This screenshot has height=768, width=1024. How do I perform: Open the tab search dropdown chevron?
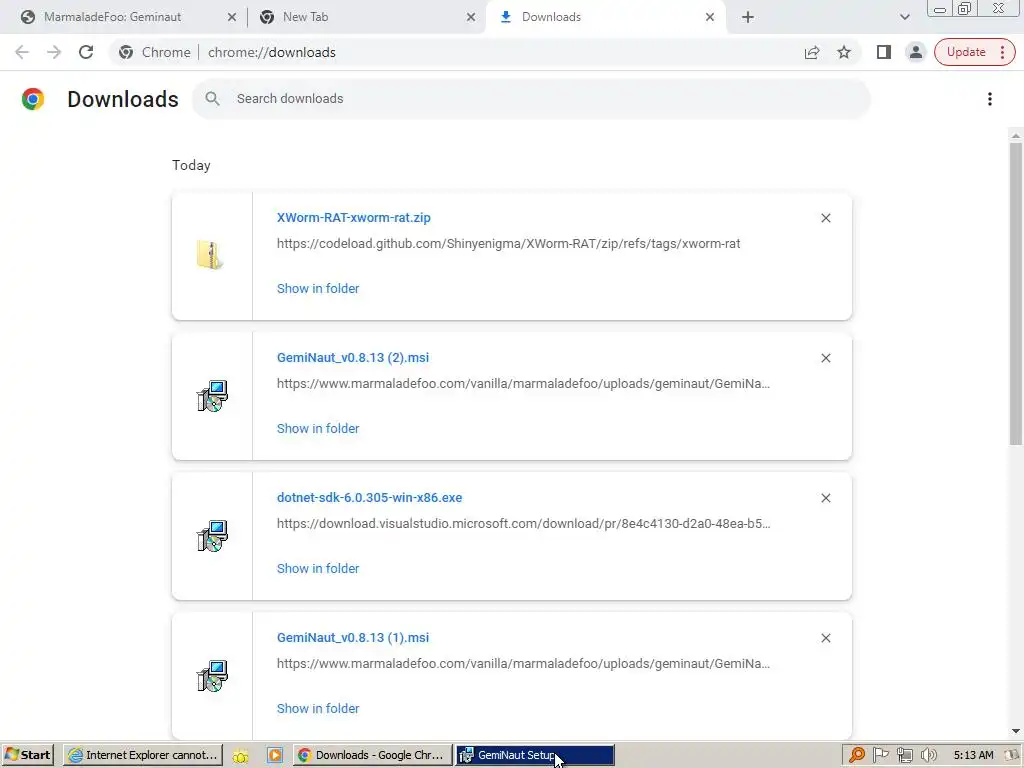(904, 17)
